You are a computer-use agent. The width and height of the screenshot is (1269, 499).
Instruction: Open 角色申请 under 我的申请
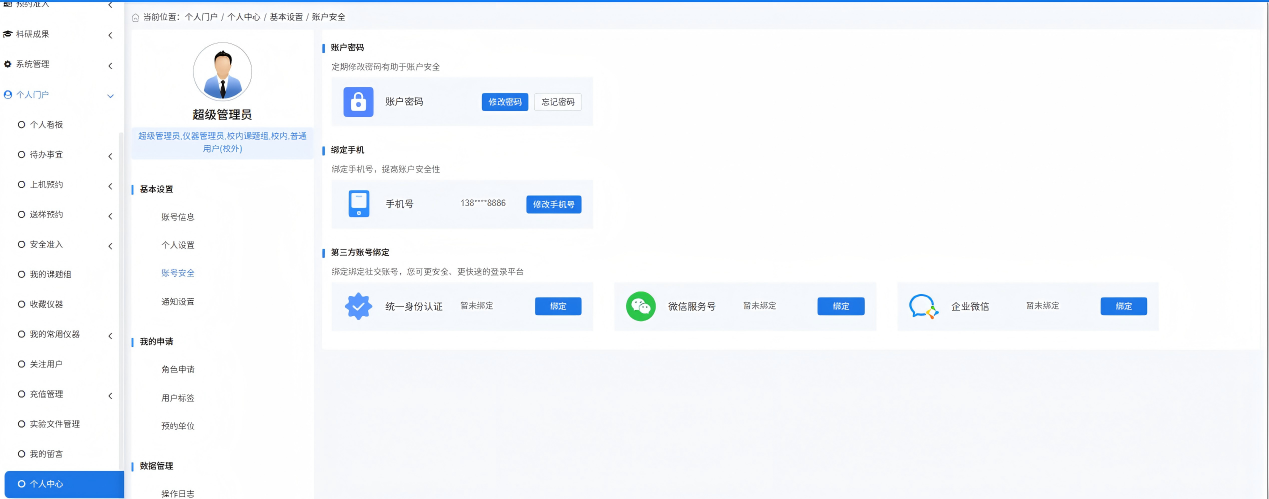(178, 369)
